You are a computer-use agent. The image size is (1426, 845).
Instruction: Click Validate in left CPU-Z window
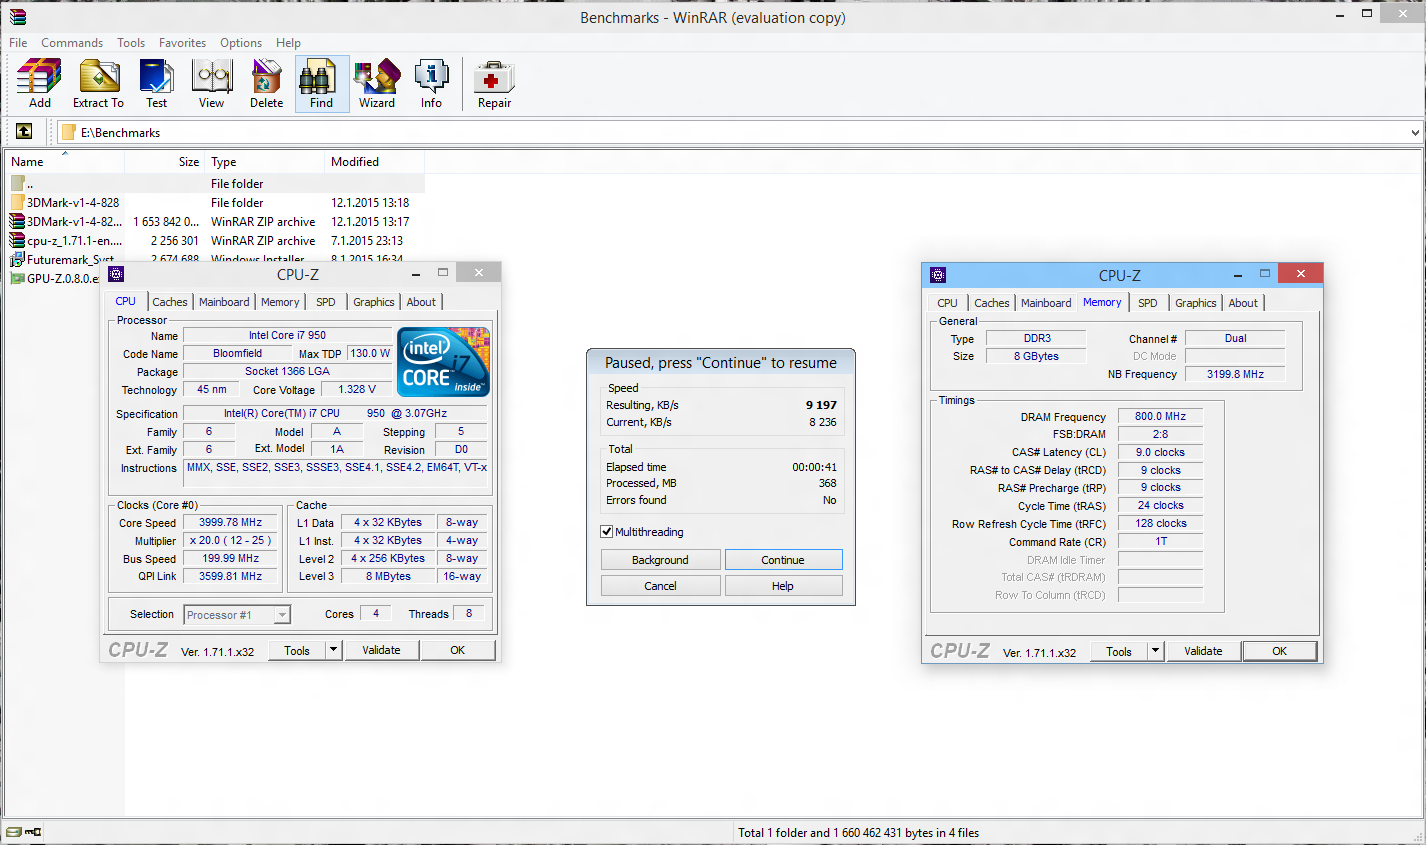pos(381,650)
